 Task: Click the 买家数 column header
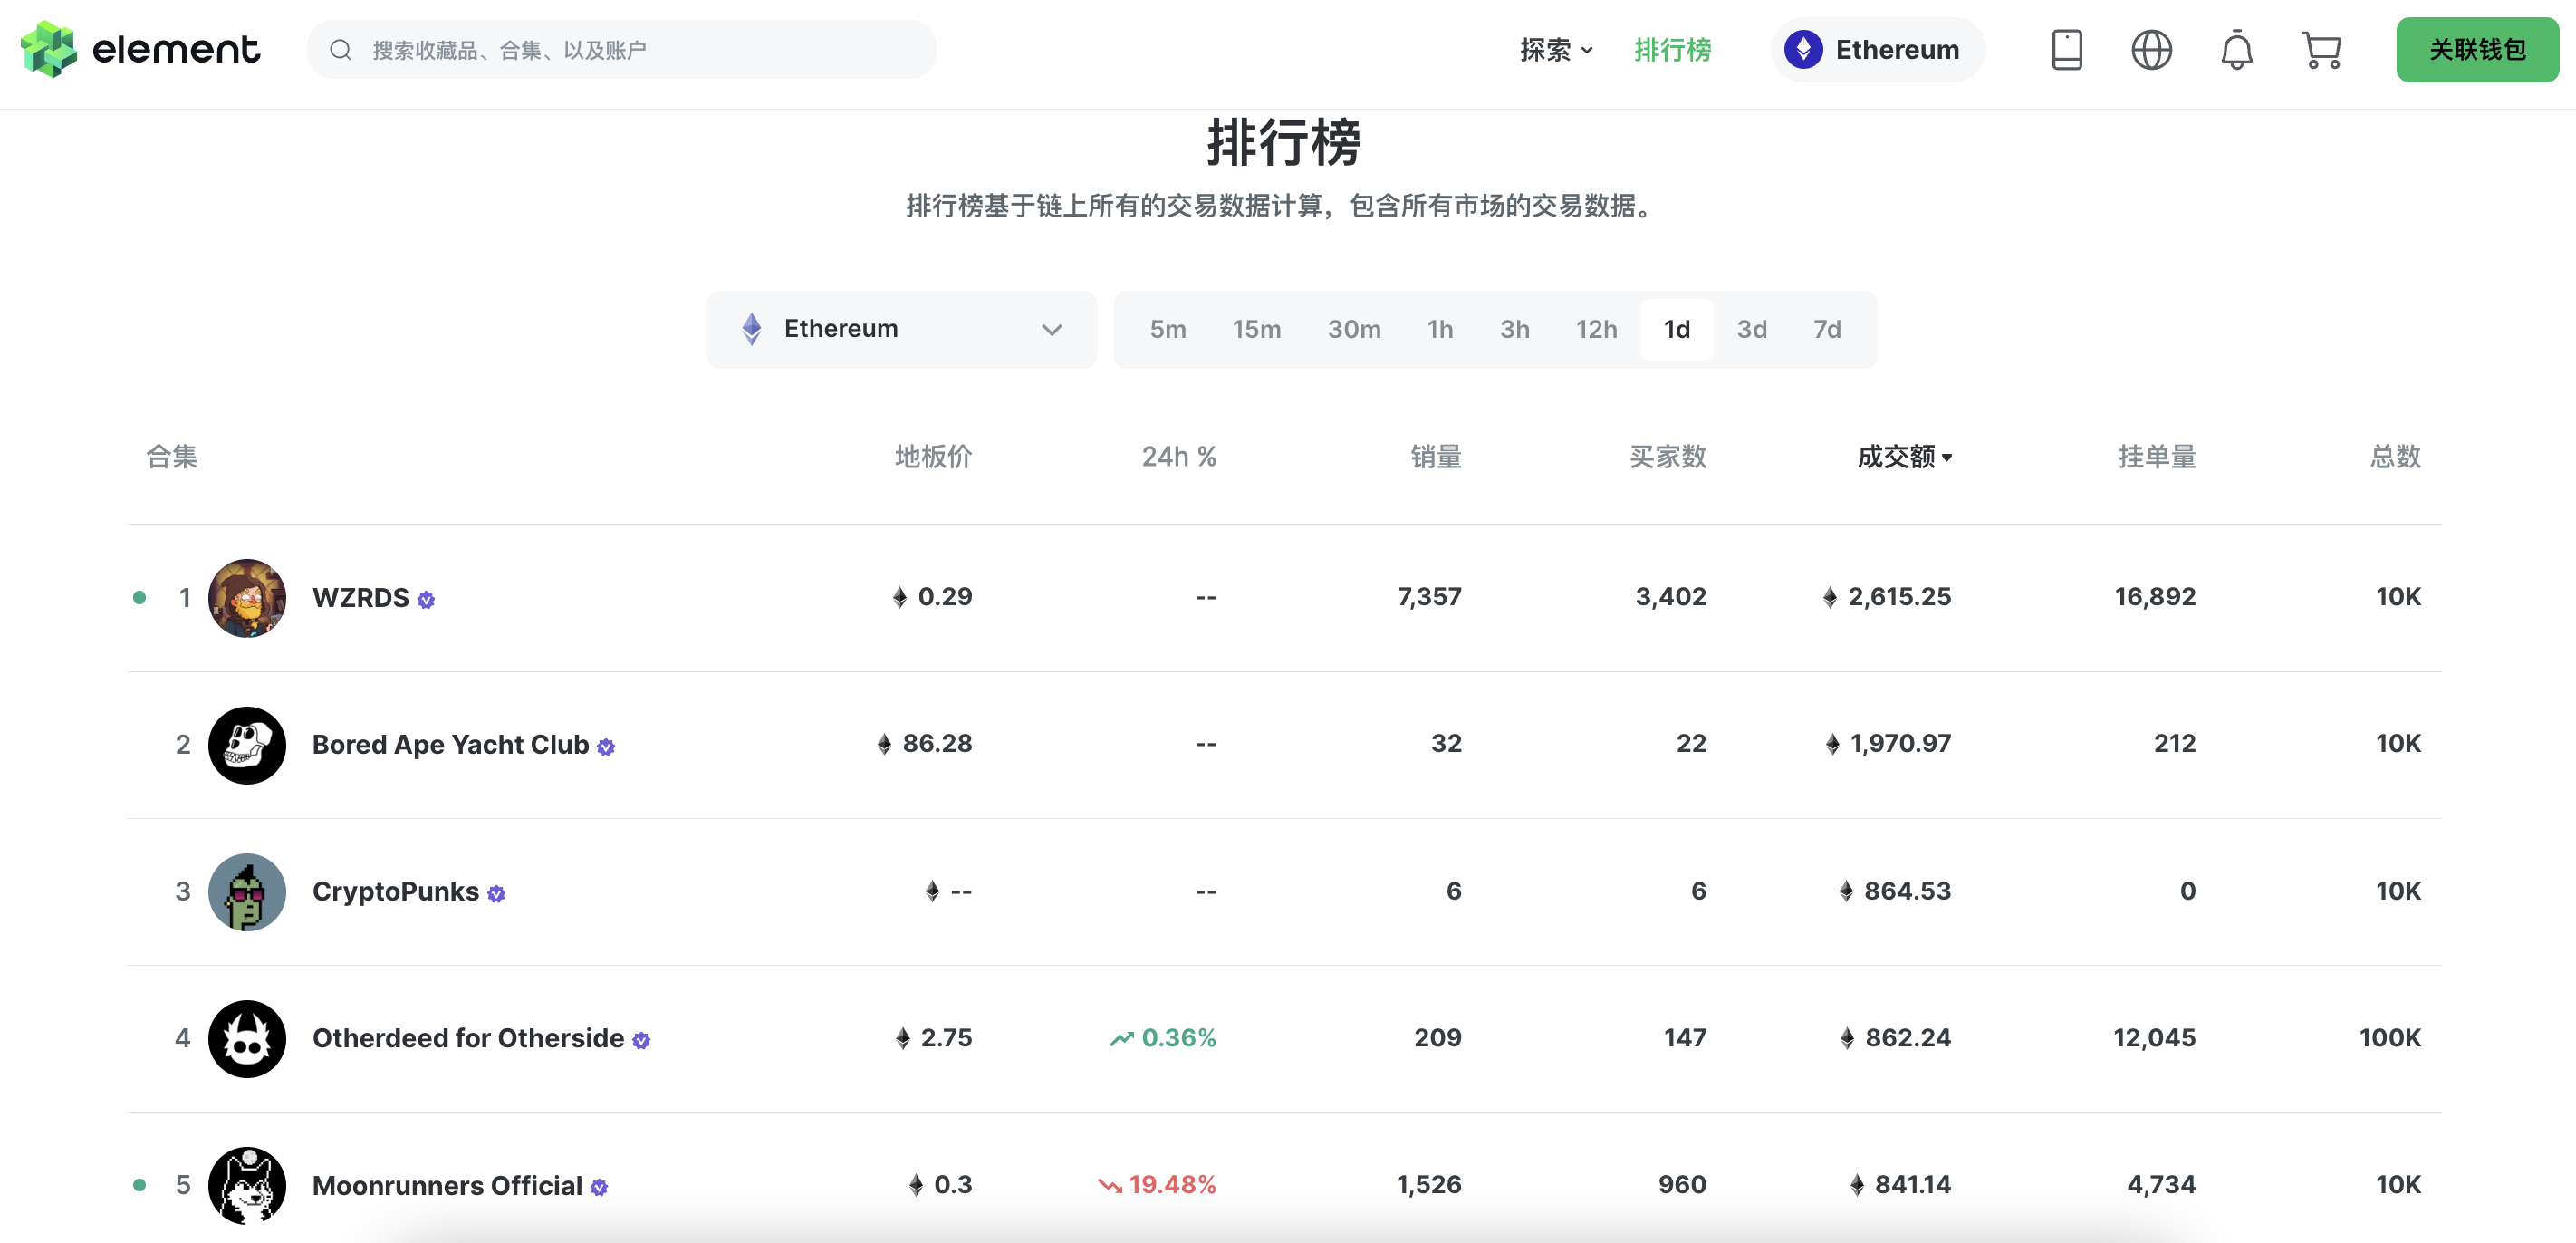(1667, 457)
